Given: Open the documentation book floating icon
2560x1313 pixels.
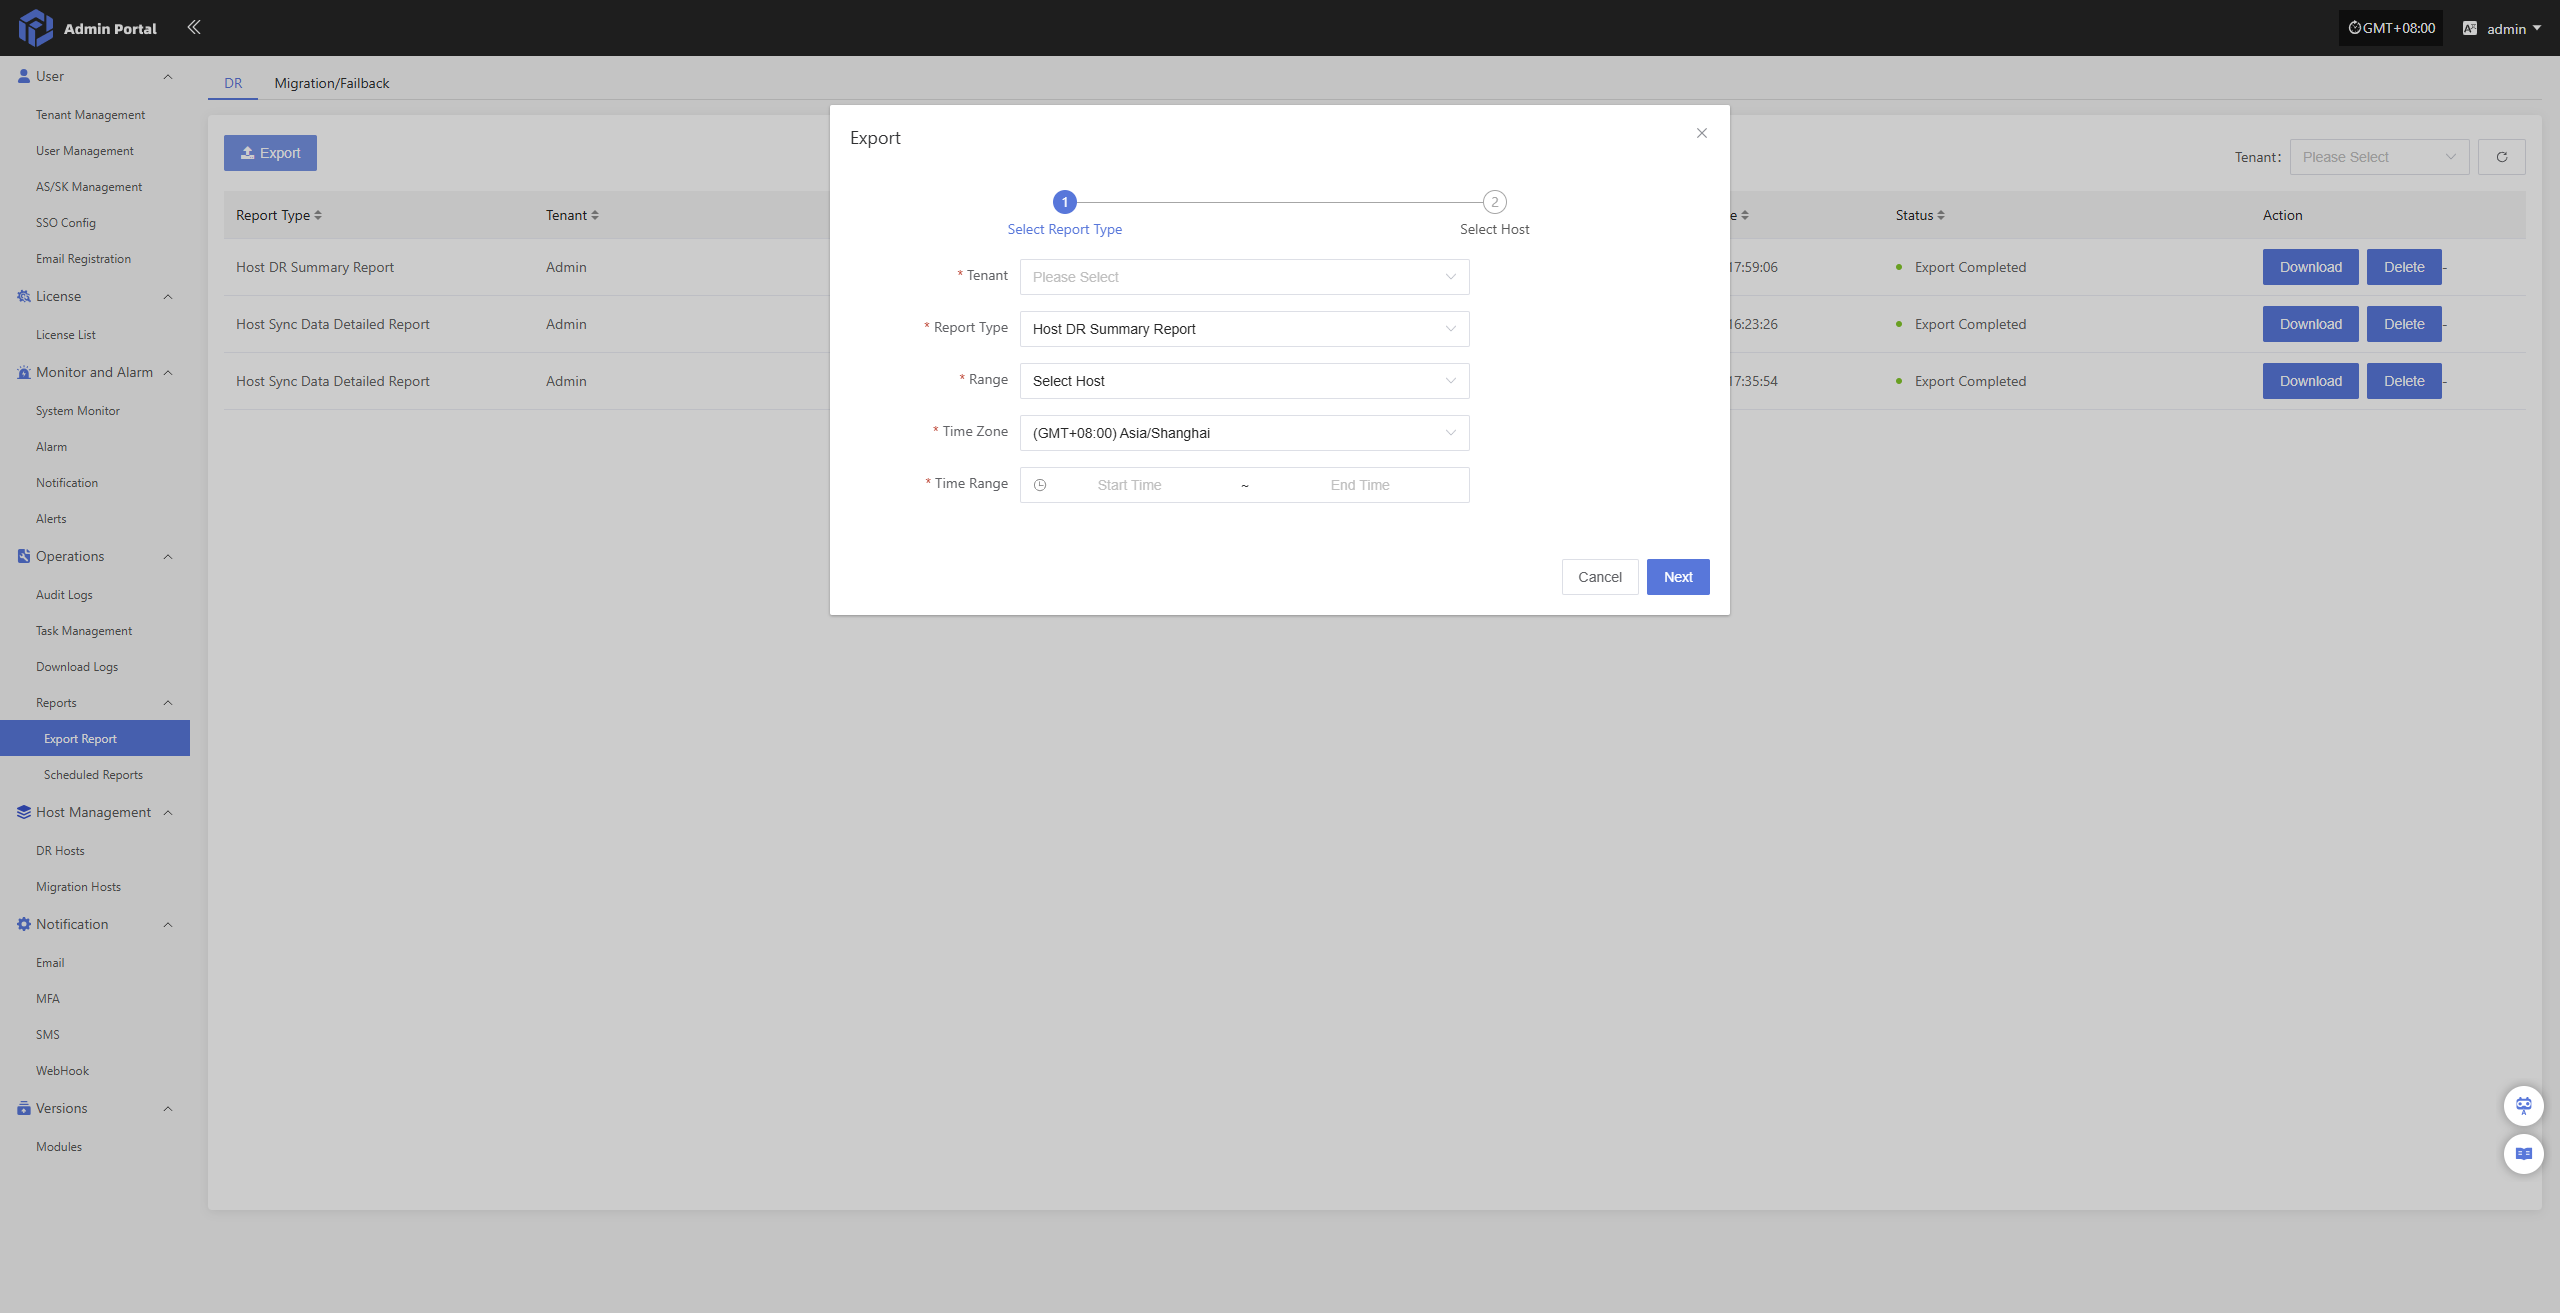Looking at the screenshot, I should point(2523,1154).
